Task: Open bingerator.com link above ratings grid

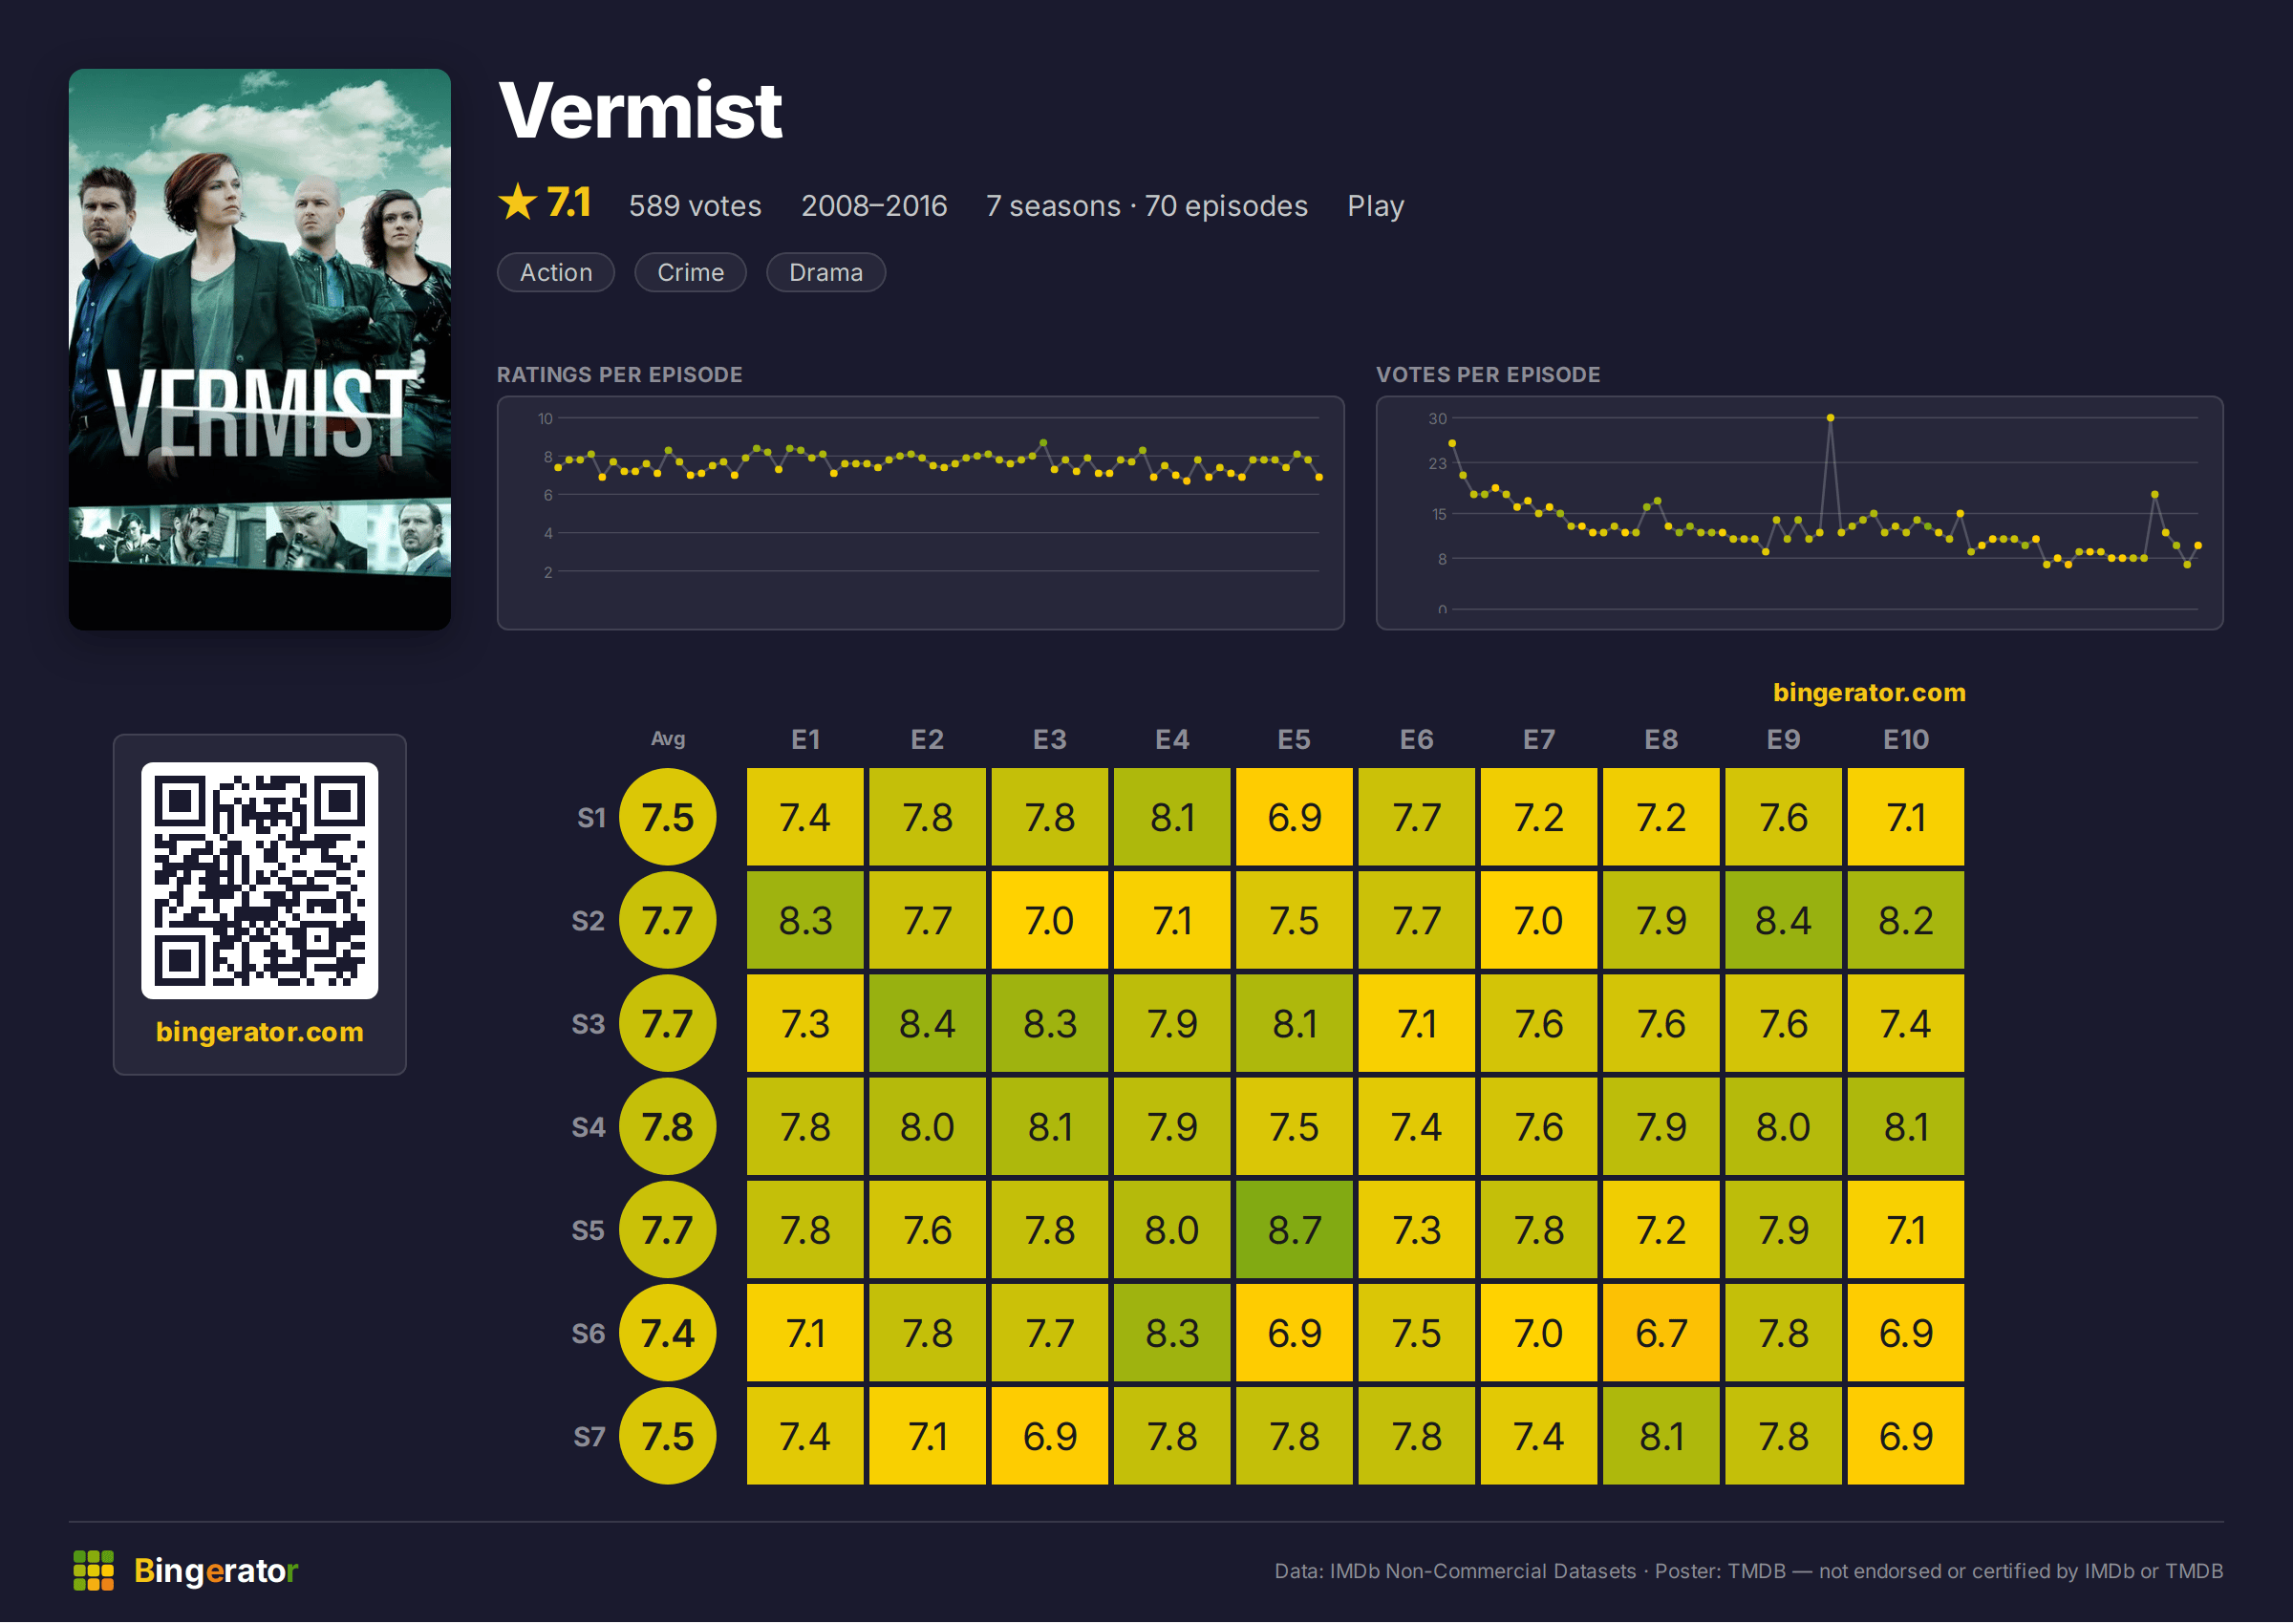Action: pos(1869,692)
